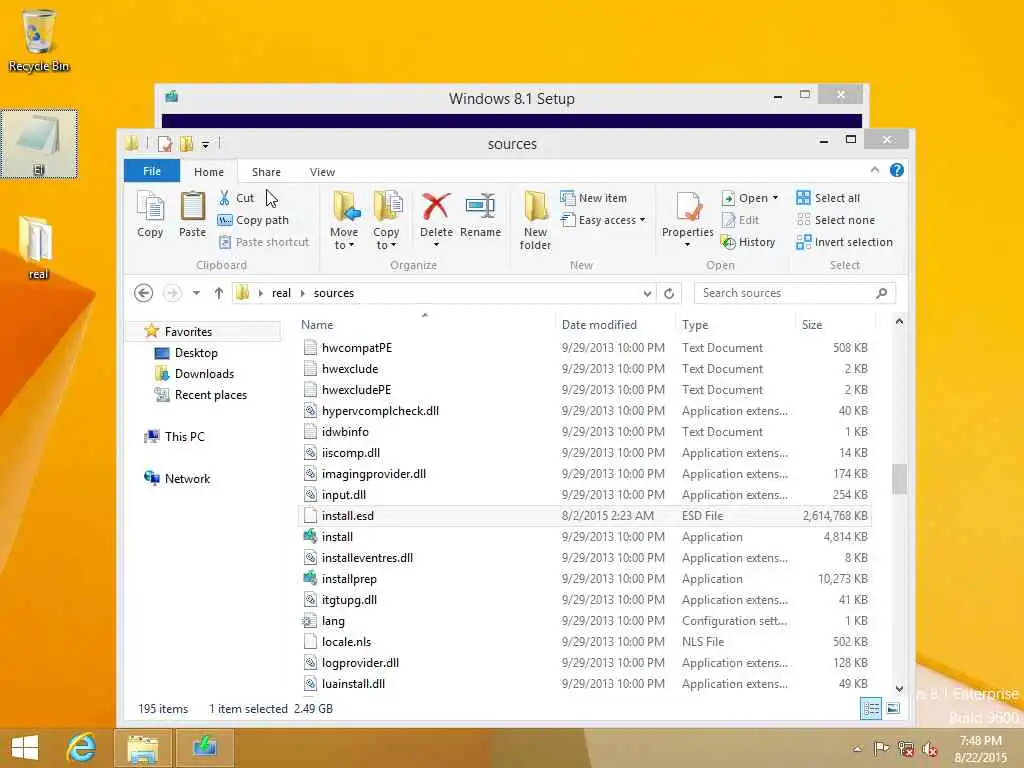
Task: Sort by the Type column header
Action: click(x=735, y=325)
